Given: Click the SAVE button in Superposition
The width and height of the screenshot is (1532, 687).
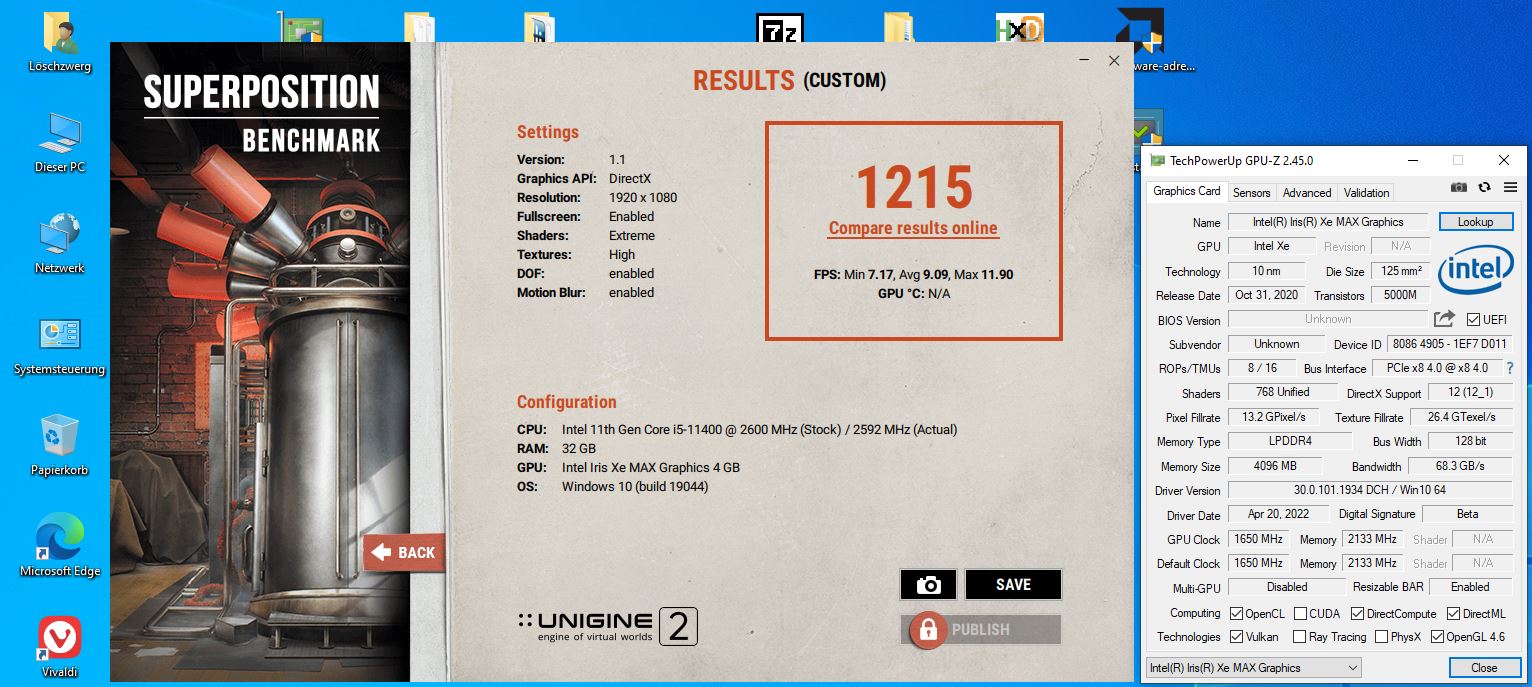Looking at the screenshot, I should (1013, 585).
